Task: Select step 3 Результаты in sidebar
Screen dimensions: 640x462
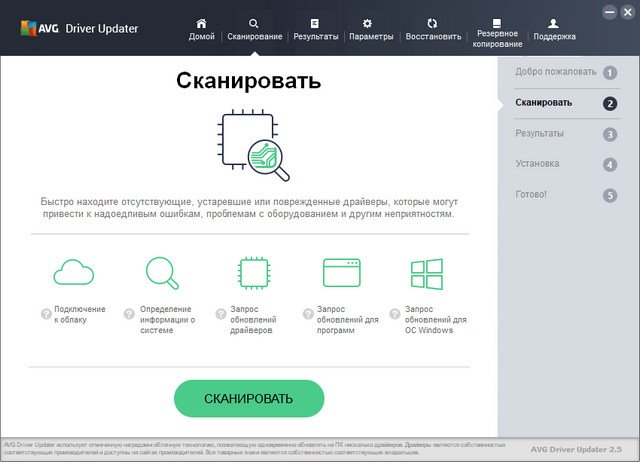Action: click(x=565, y=133)
